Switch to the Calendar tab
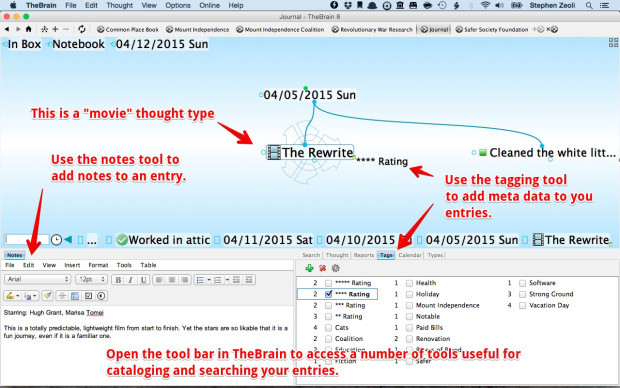 click(x=410, y=255)
